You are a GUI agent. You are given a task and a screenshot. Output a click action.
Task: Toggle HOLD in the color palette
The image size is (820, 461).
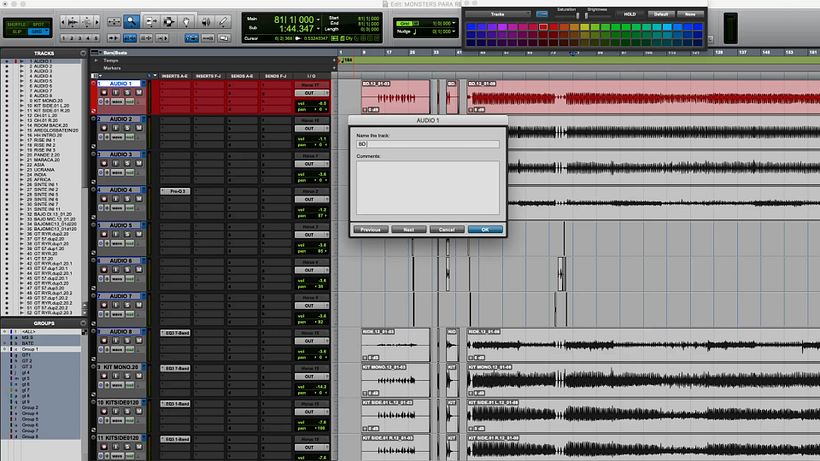click(x=630, y=14)
